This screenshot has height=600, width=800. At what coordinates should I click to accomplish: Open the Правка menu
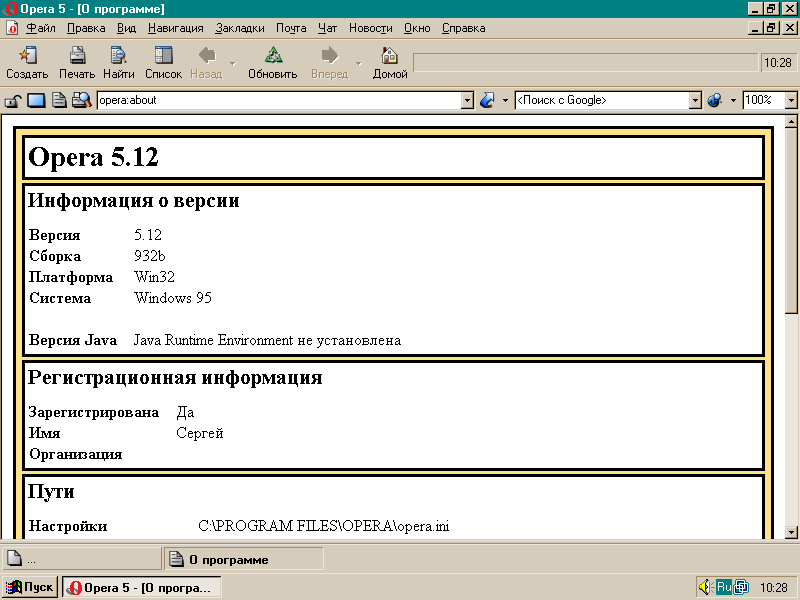[86, 28]
